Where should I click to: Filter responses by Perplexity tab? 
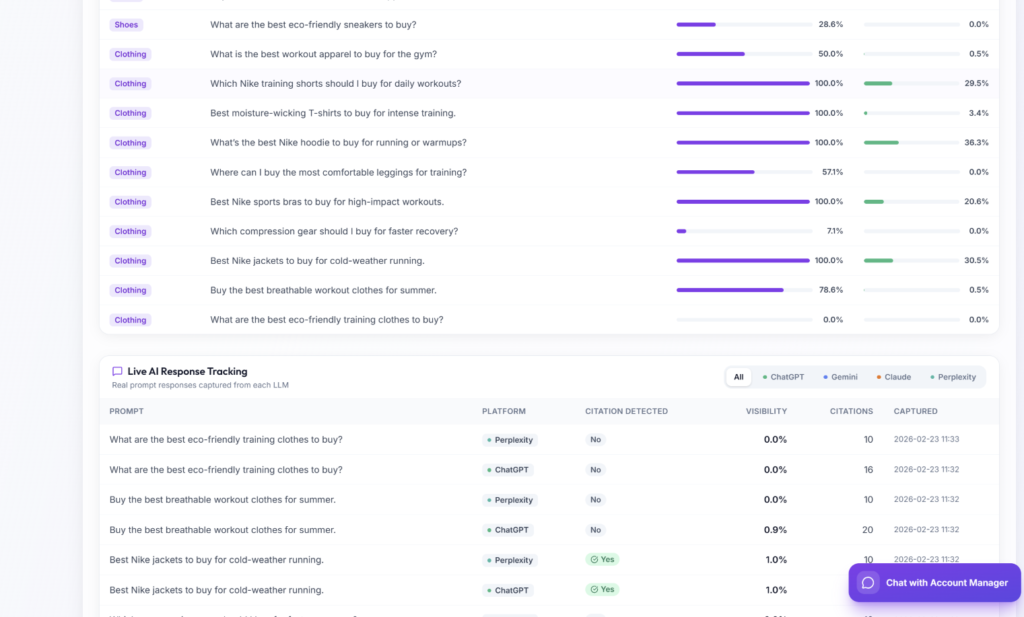[x=953, y=377]
